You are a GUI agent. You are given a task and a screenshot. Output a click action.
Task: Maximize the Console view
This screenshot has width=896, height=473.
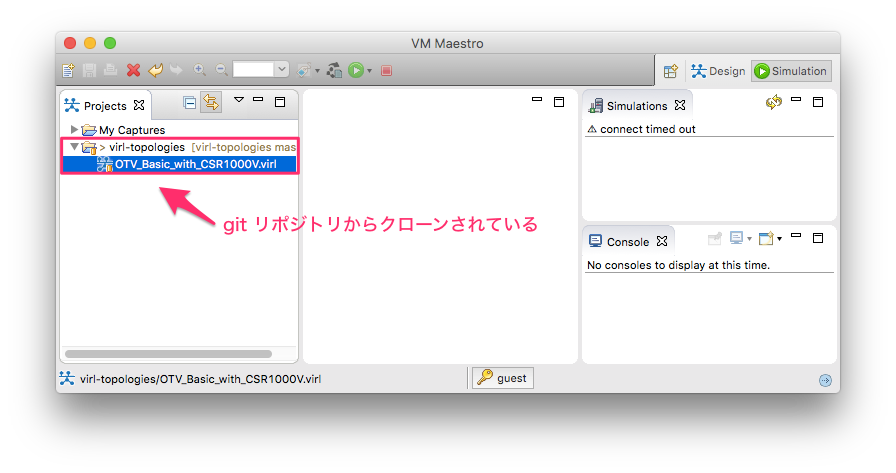[818, 238]
